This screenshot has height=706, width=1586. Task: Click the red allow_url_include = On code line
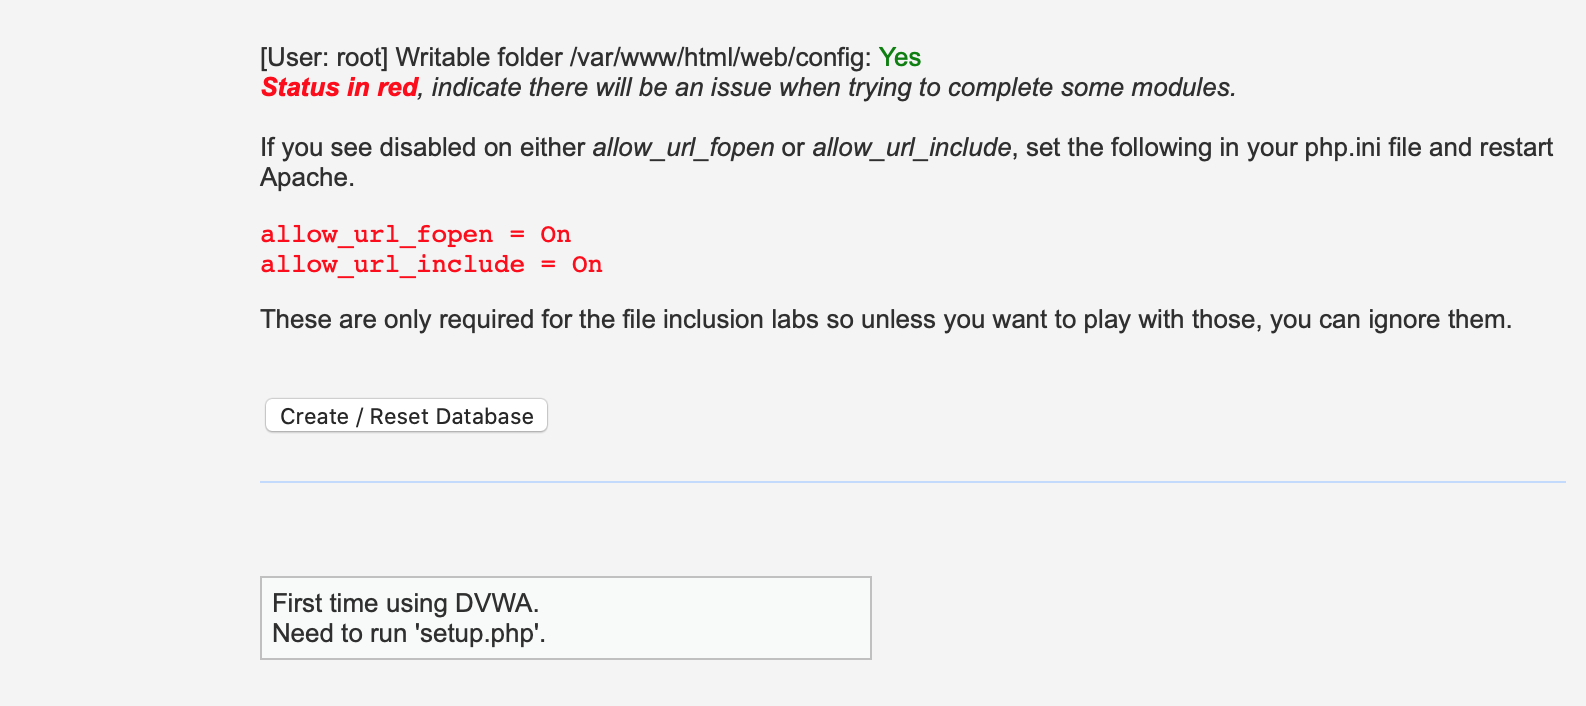coord(431,265)
